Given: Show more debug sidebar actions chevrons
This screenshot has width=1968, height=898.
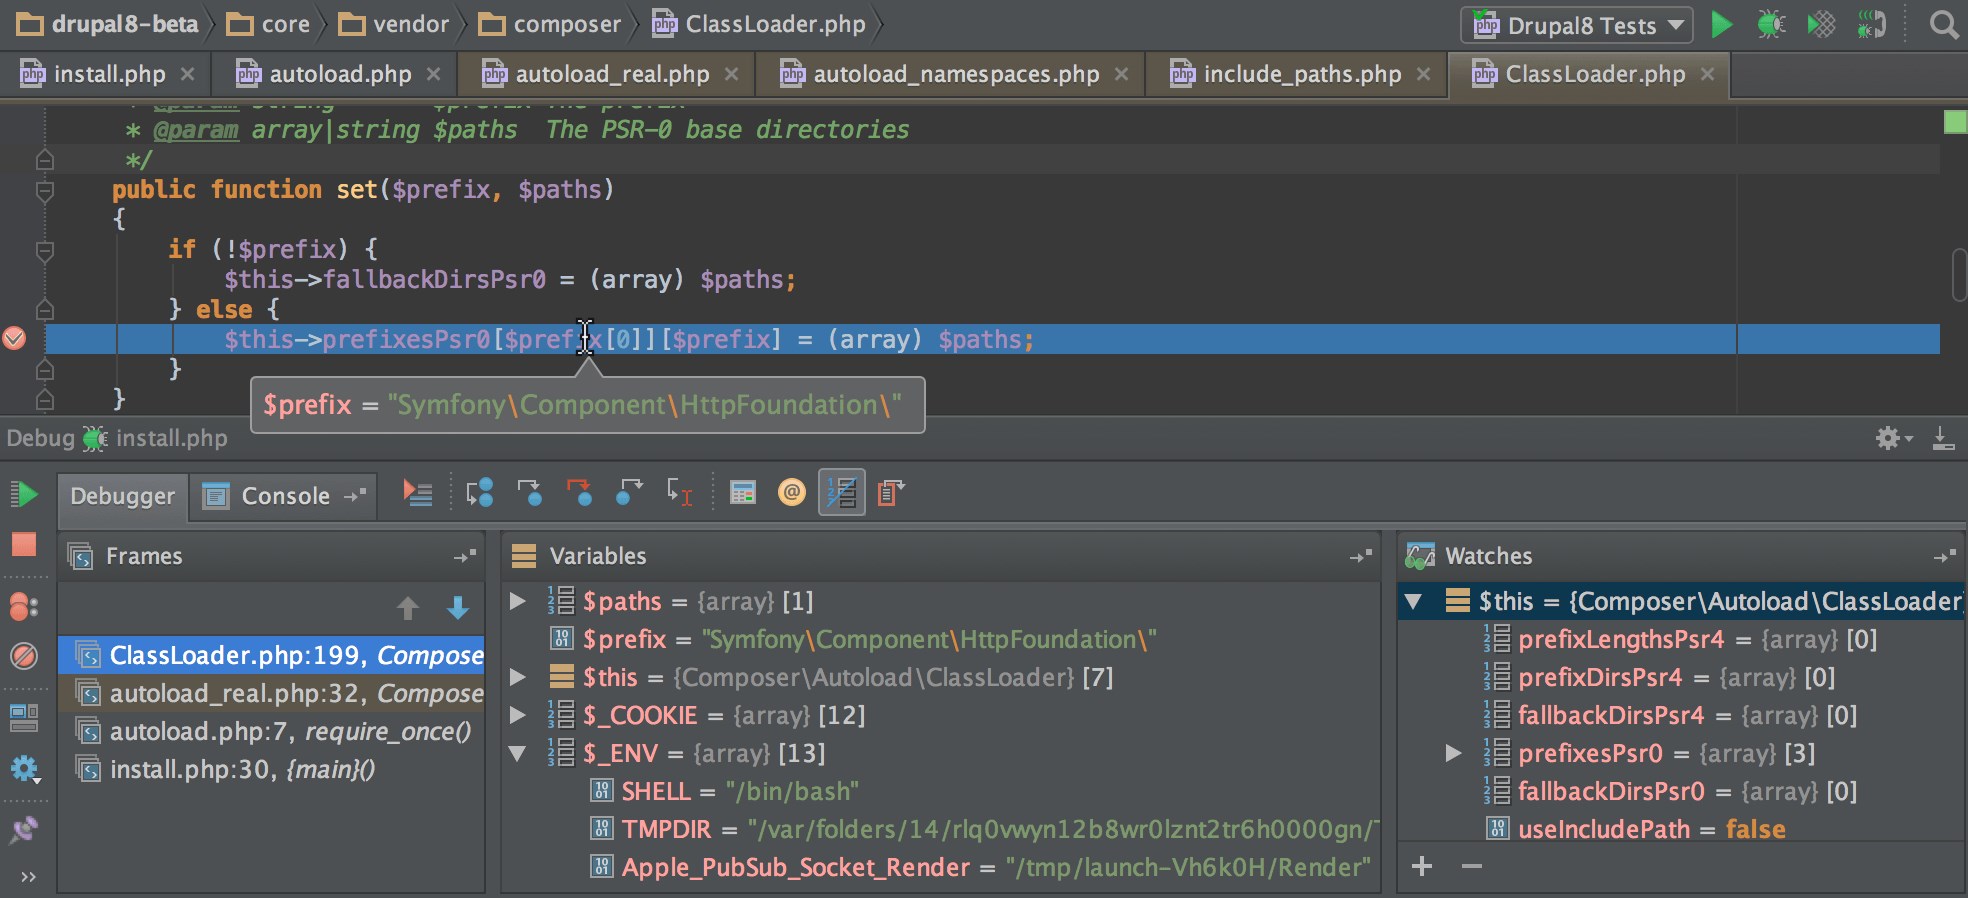Looking at the screenshot, I should coord(28,877).
